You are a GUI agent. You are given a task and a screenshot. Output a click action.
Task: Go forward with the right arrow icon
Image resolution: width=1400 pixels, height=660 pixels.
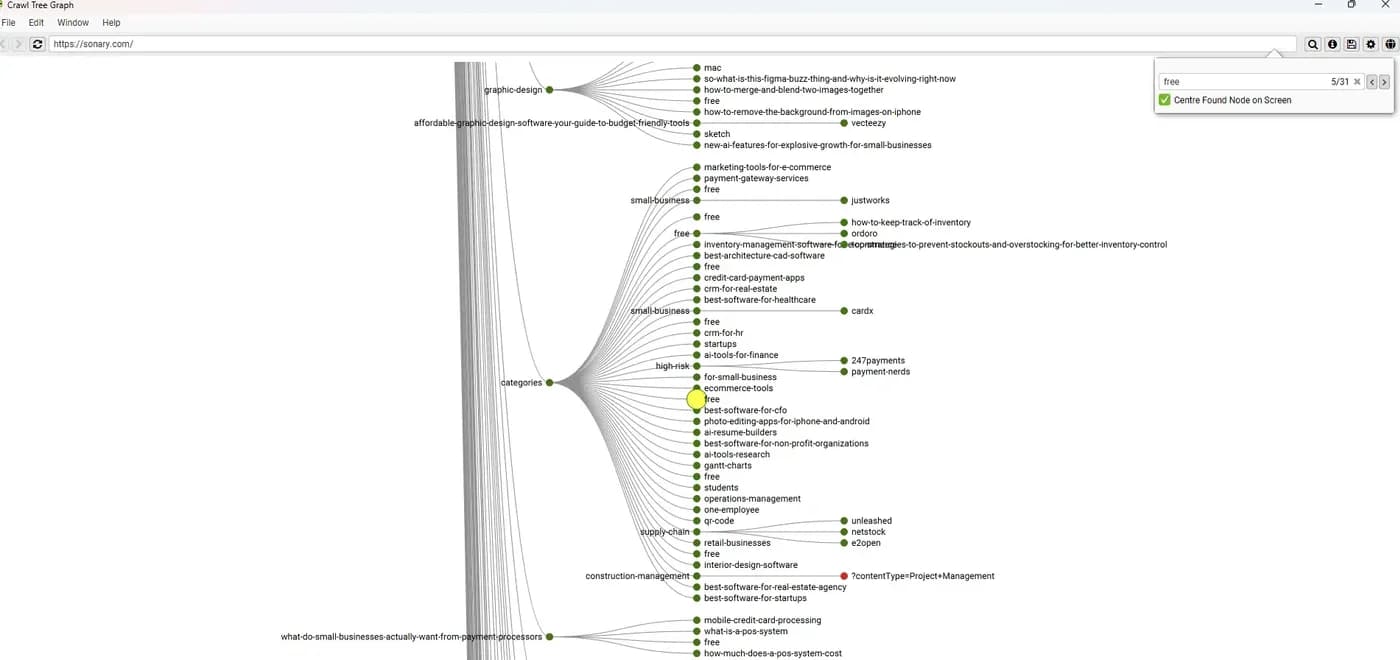[x=18, y=44]
